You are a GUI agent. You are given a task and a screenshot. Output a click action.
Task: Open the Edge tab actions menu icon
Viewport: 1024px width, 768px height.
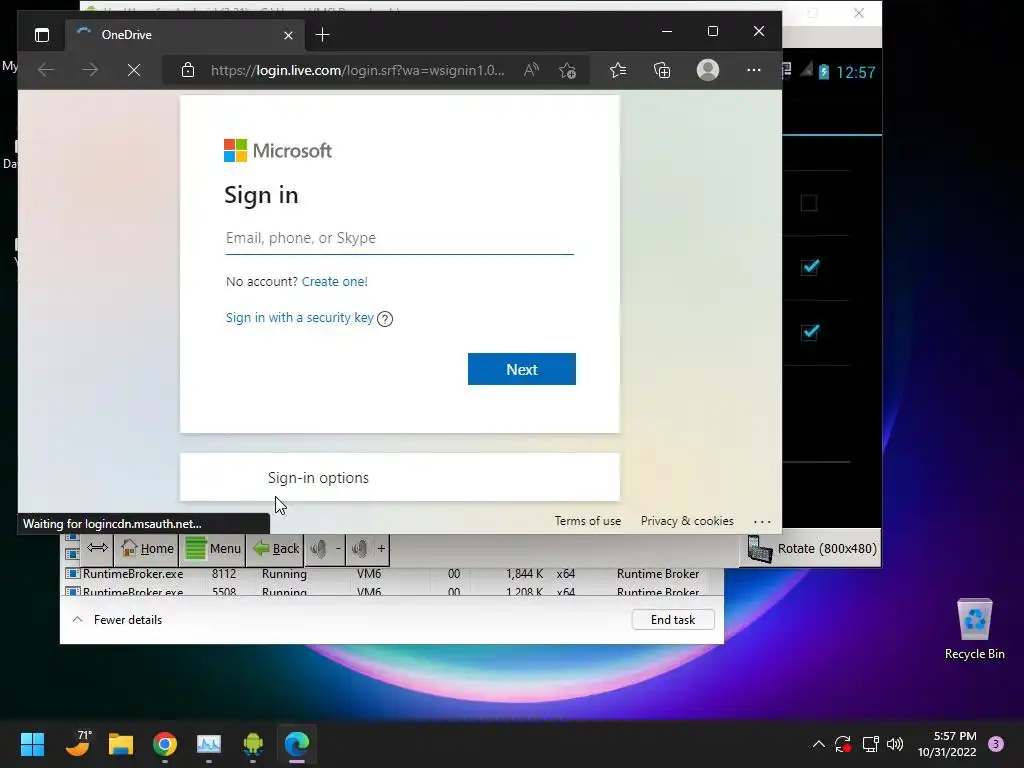coord(42,35)
